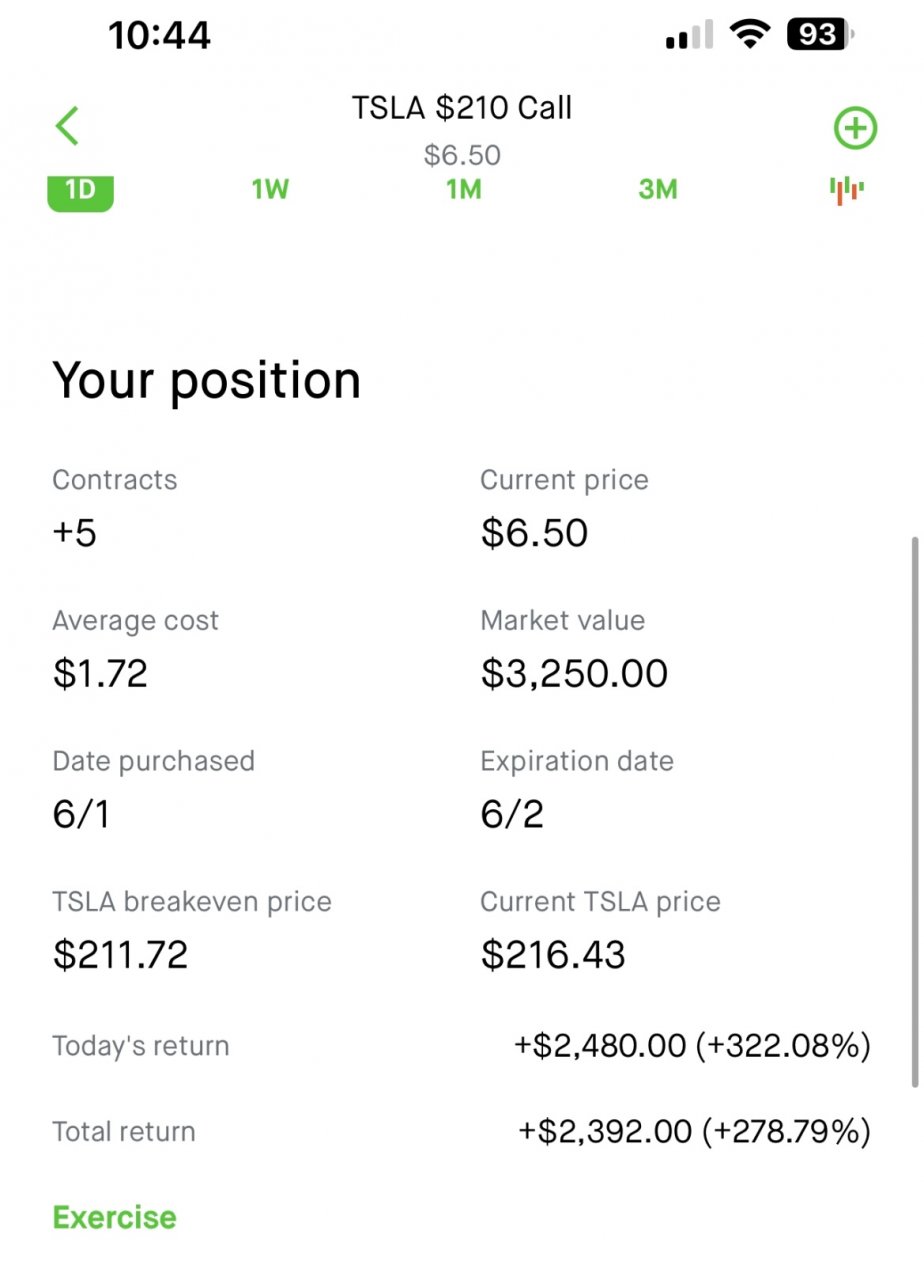Tap the Market value amount $3,250.00
The width and height of the screenshot is (924, 1280).
pyautogui.click(x=574, y=673)
